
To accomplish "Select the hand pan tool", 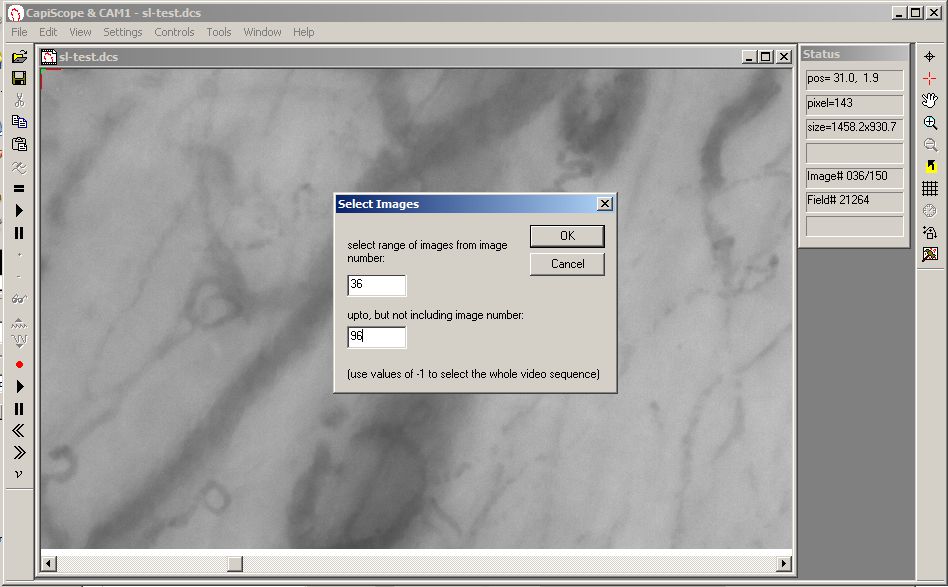I will click(x=930, y=100).
